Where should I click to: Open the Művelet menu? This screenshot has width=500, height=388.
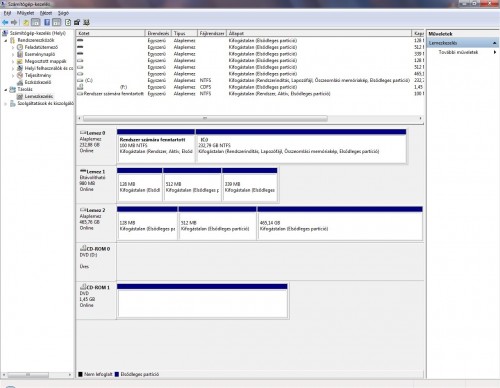[25, 13]
